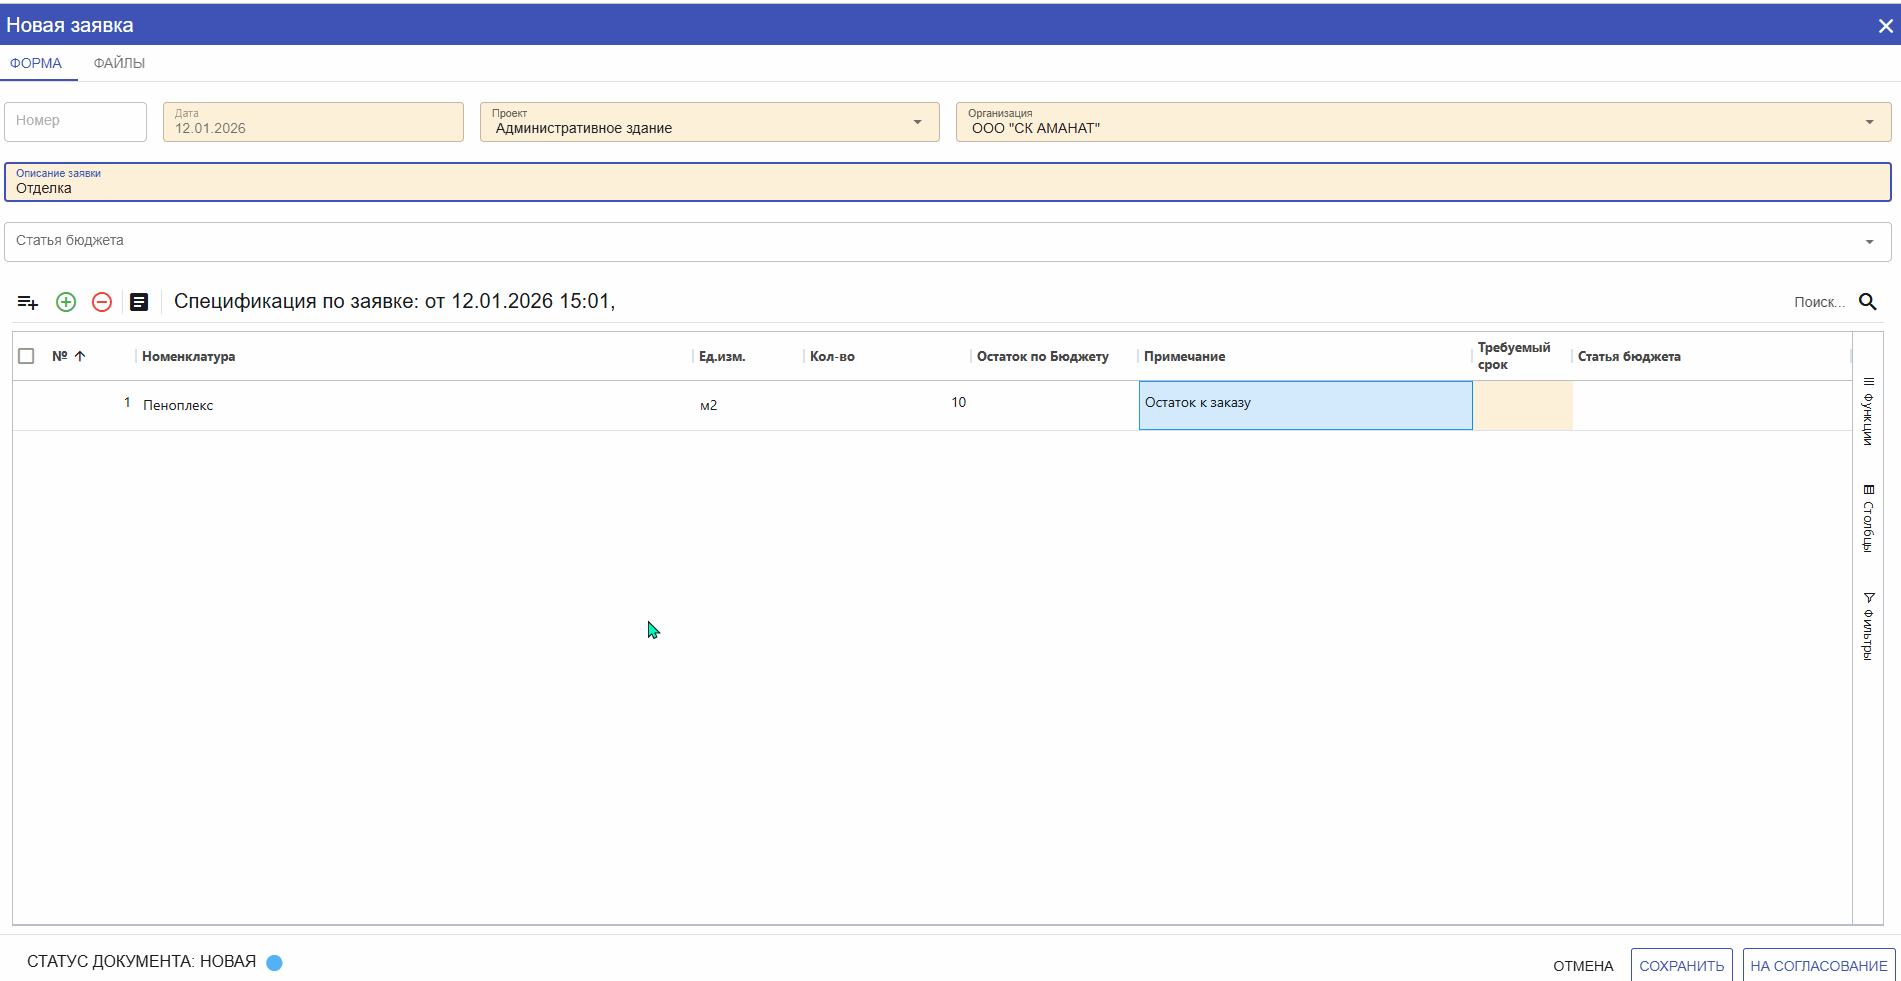The image size is (1901, 981).
Task: Click the add multiple rows list icon
Action: 28,302
